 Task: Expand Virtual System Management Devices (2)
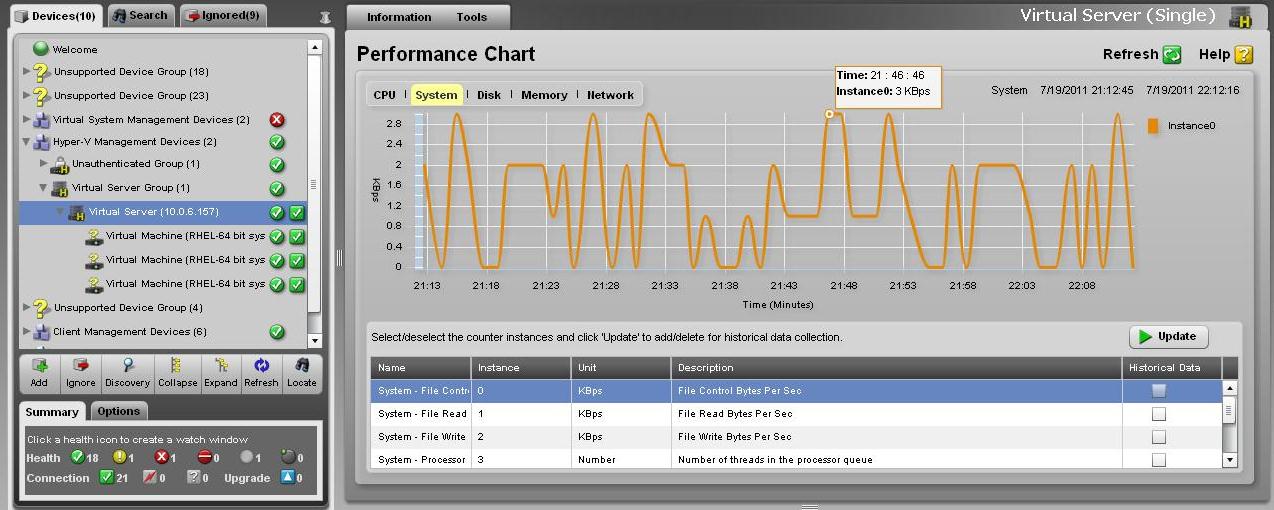(x=27, y=120)
